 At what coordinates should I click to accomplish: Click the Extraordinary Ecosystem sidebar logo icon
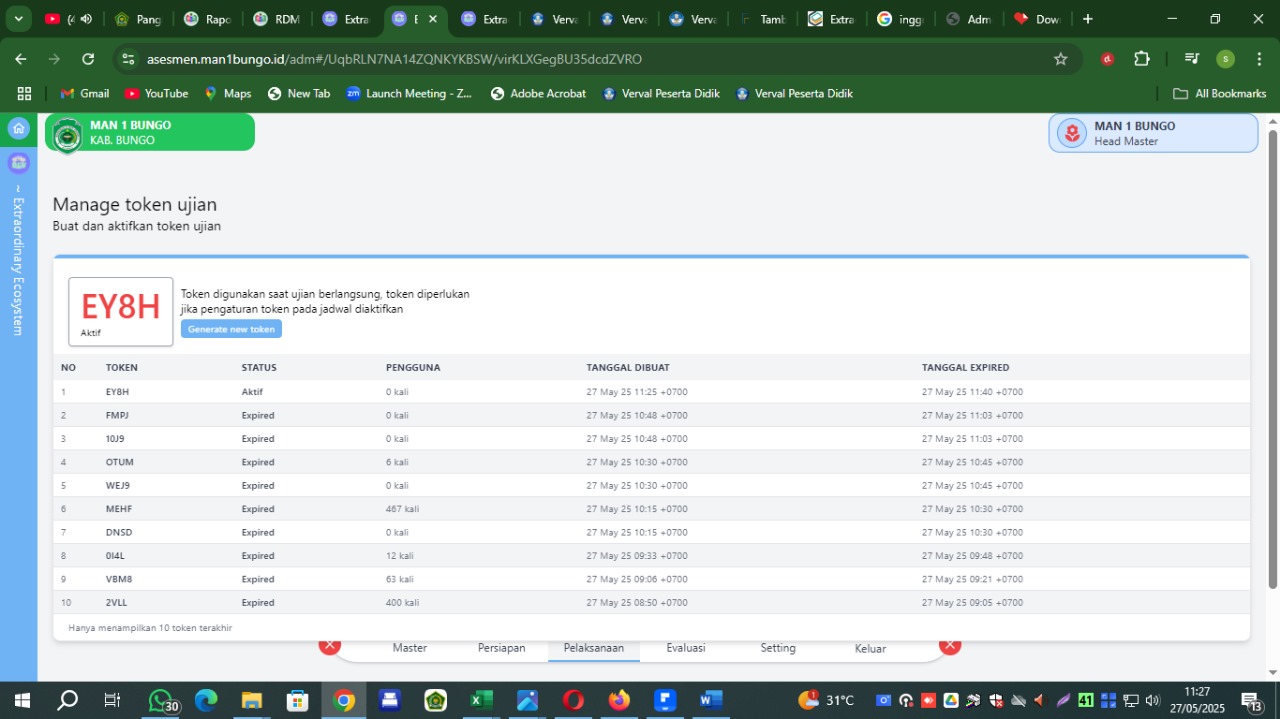(x=18, y=162)
